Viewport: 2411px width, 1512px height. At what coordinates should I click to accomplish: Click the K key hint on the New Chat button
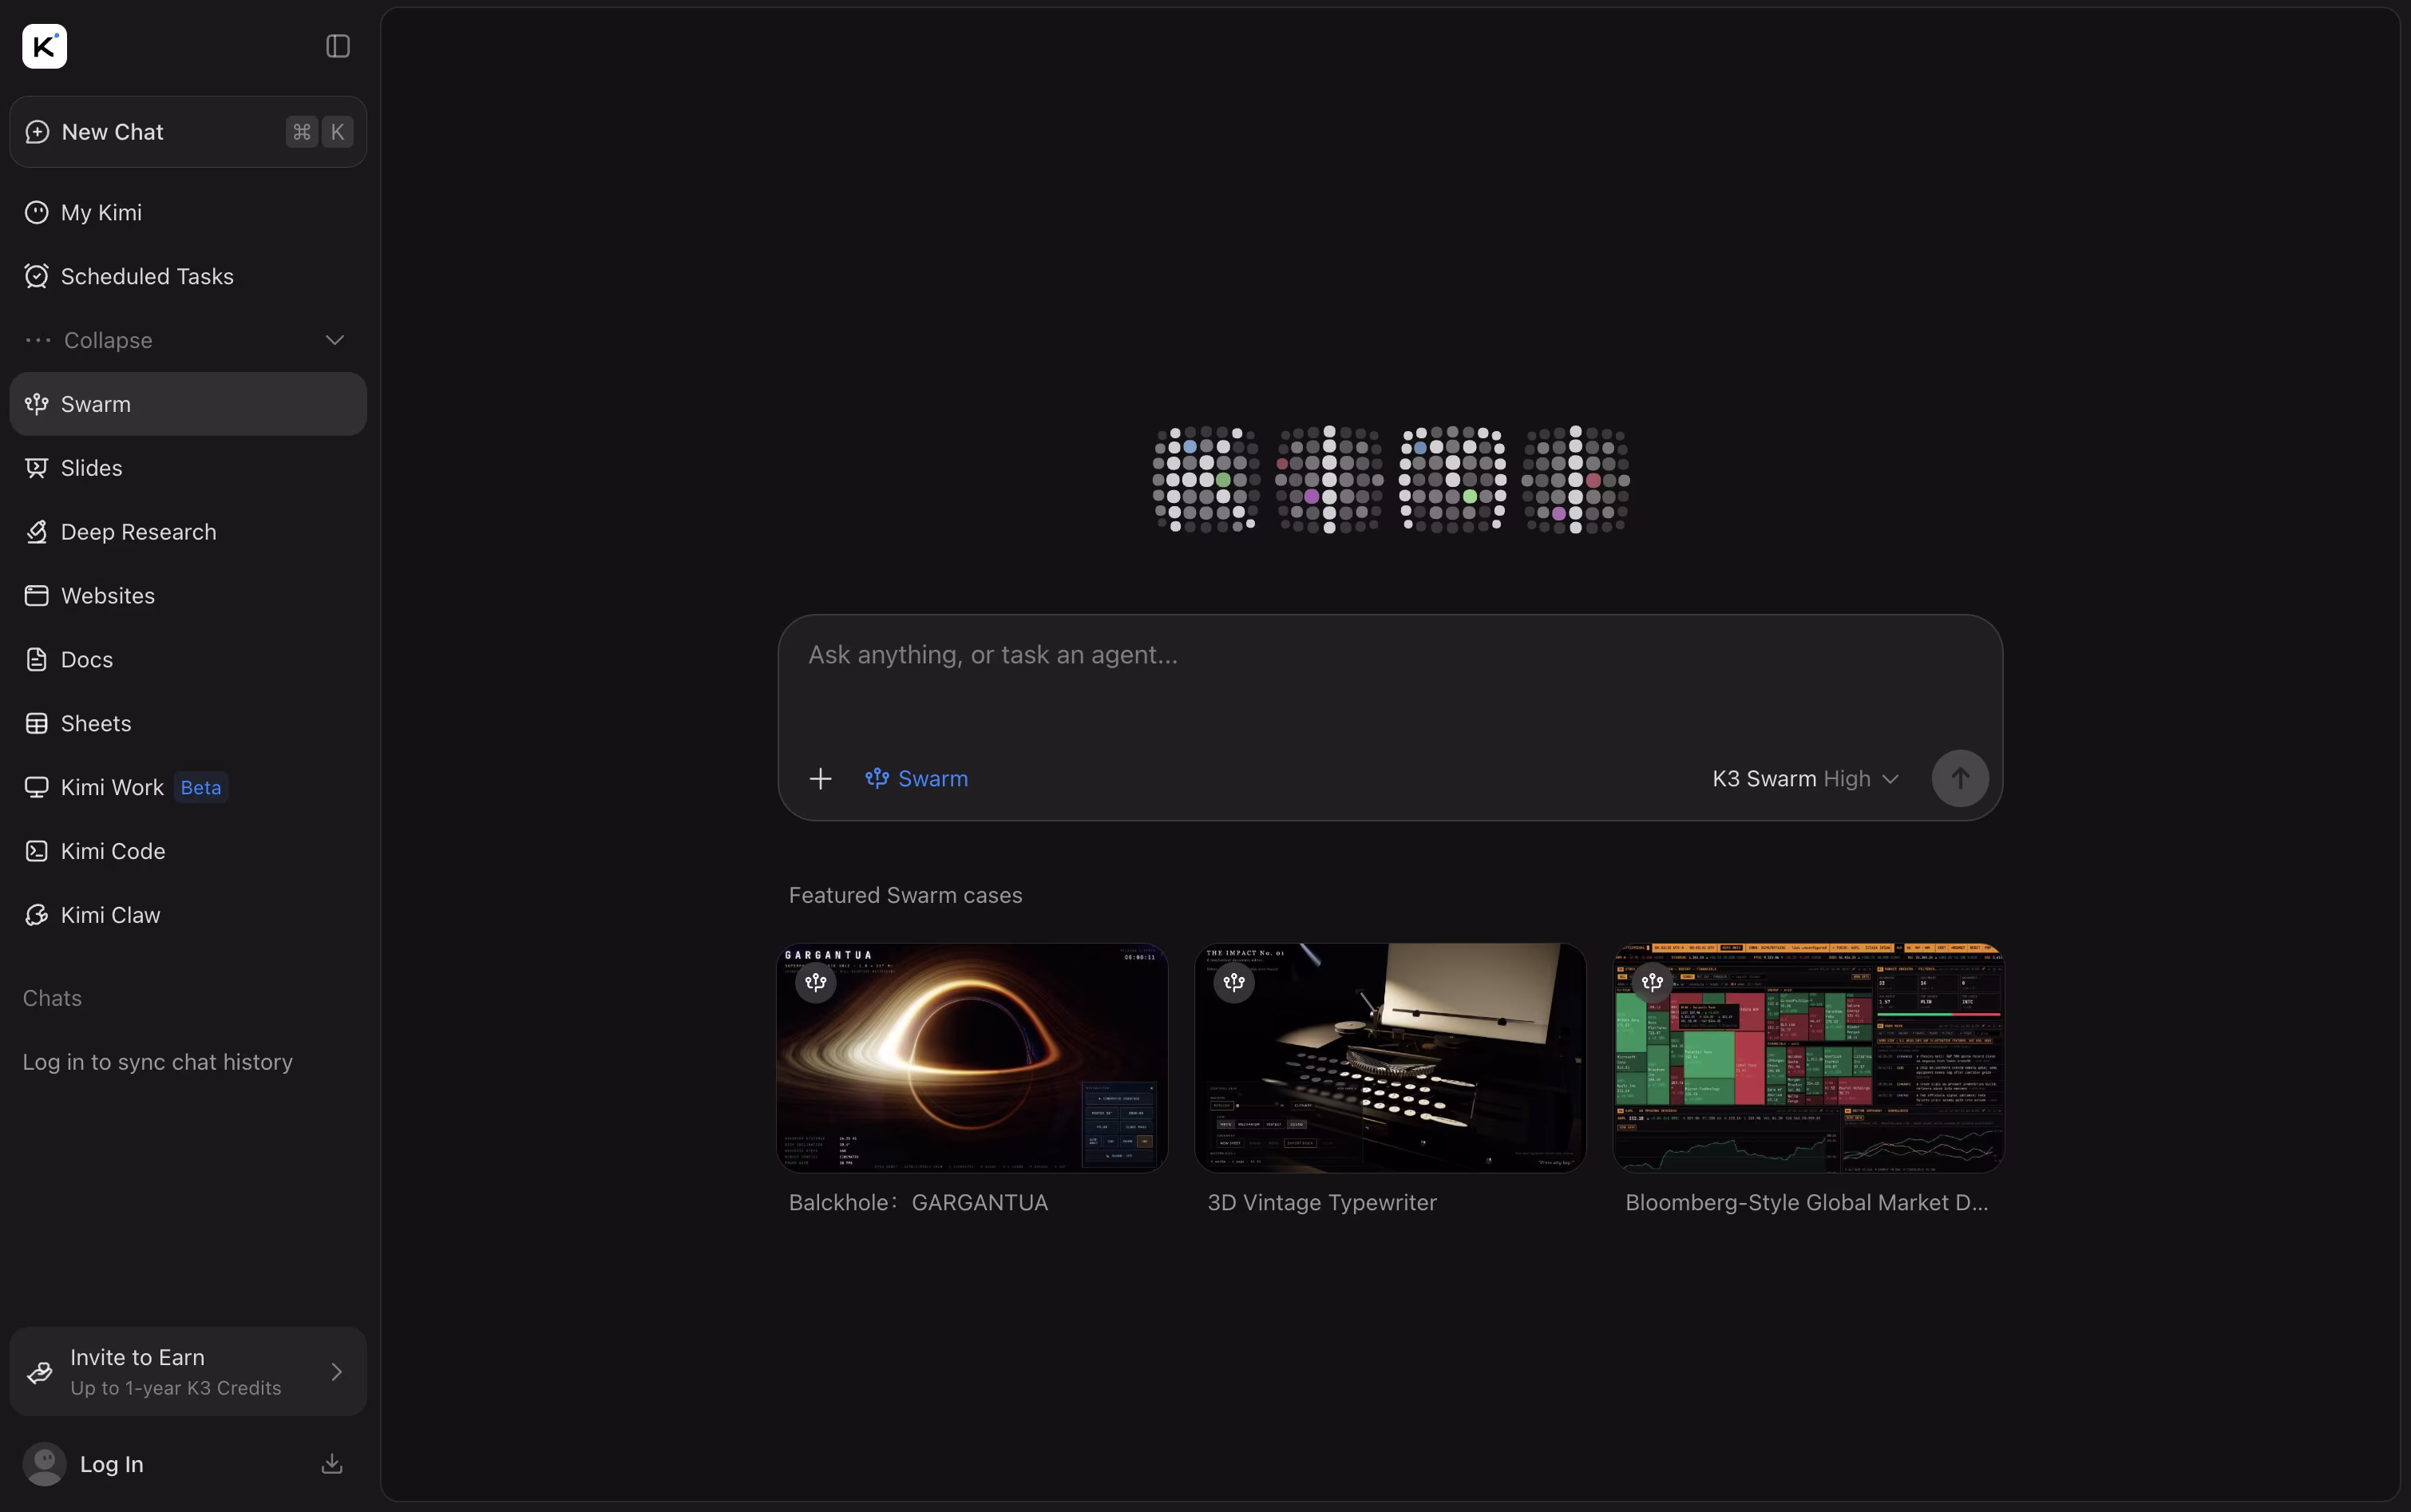pos(338,132)
